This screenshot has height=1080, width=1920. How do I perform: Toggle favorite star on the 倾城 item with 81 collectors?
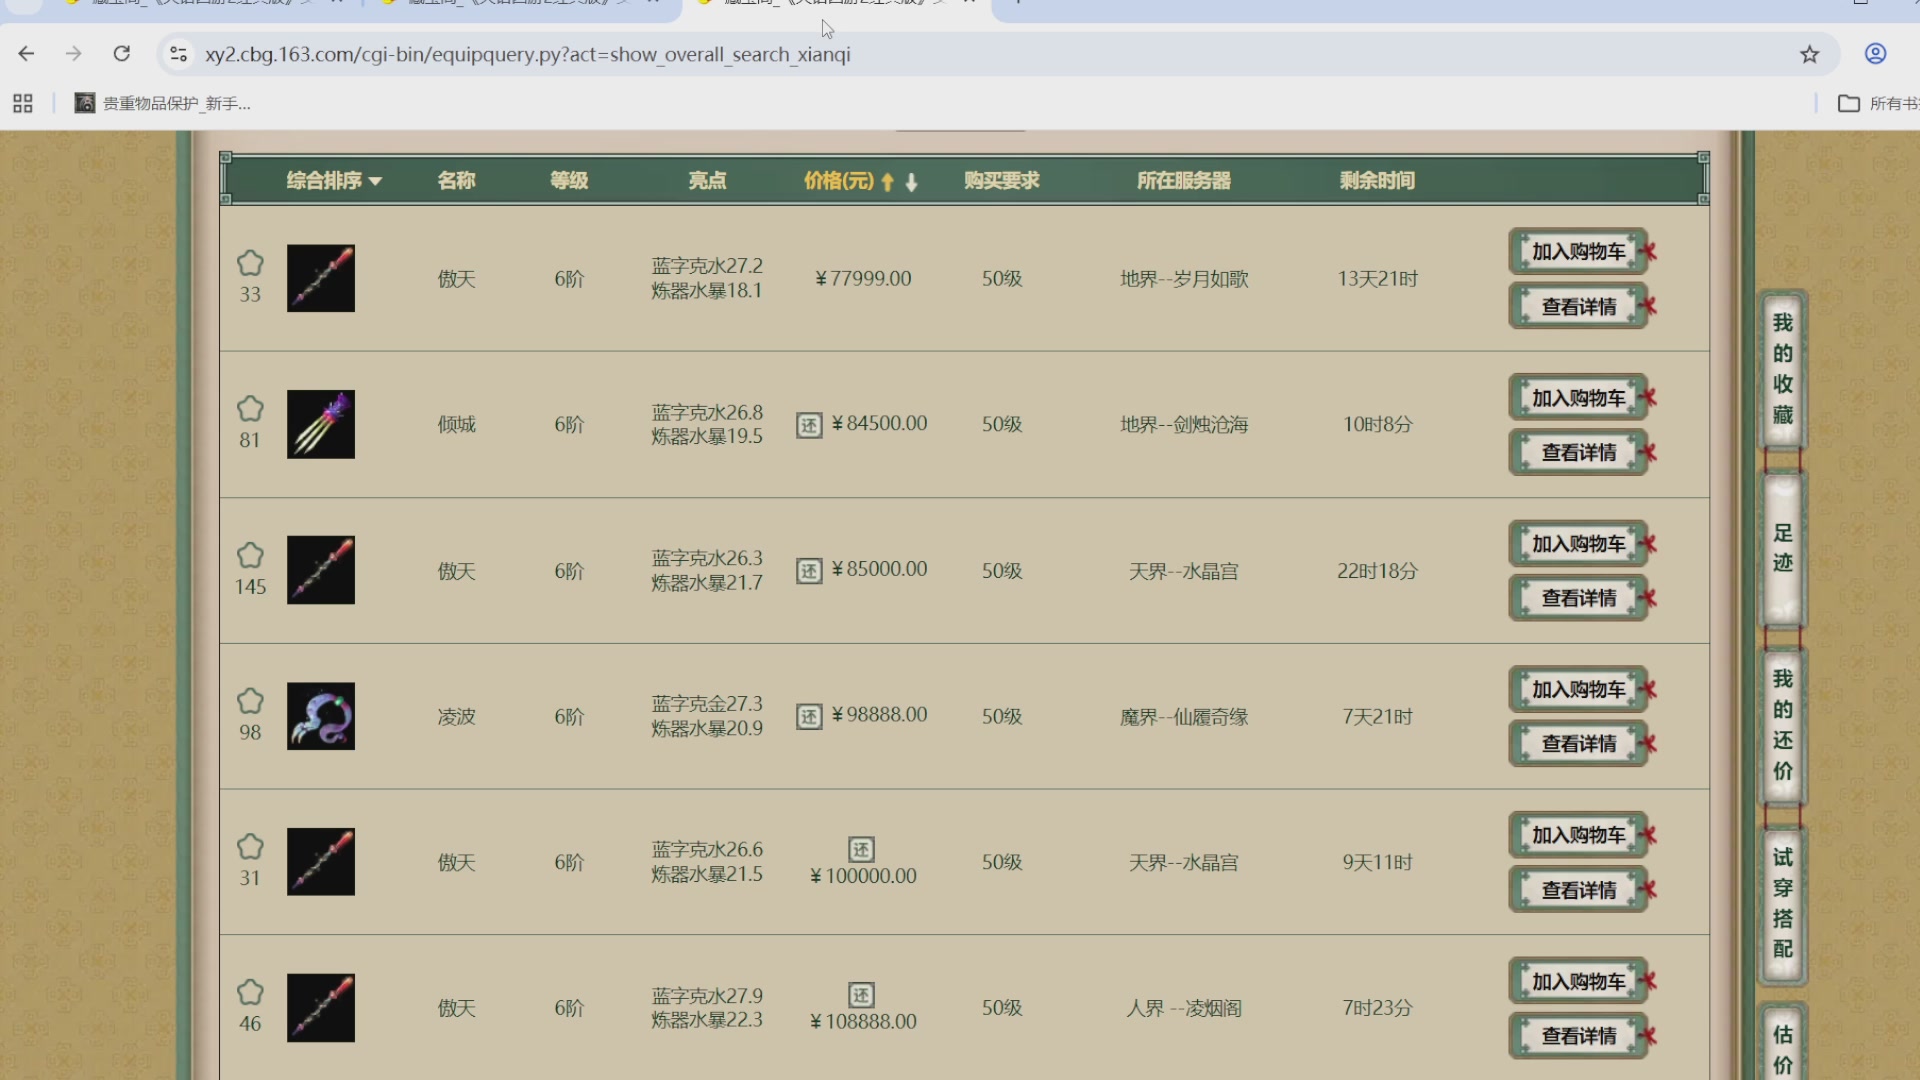(250, 408)
